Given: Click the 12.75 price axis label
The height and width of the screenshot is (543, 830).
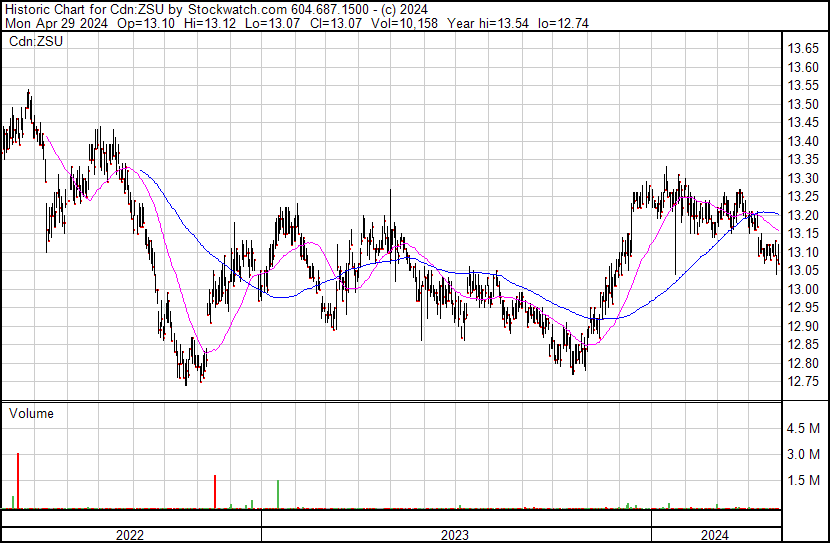Looking at the screenshot, I should pos(804,382).
